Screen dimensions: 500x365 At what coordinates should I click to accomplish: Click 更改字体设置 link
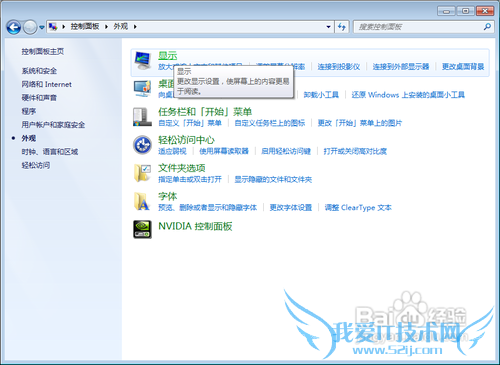tap(291, 208)
